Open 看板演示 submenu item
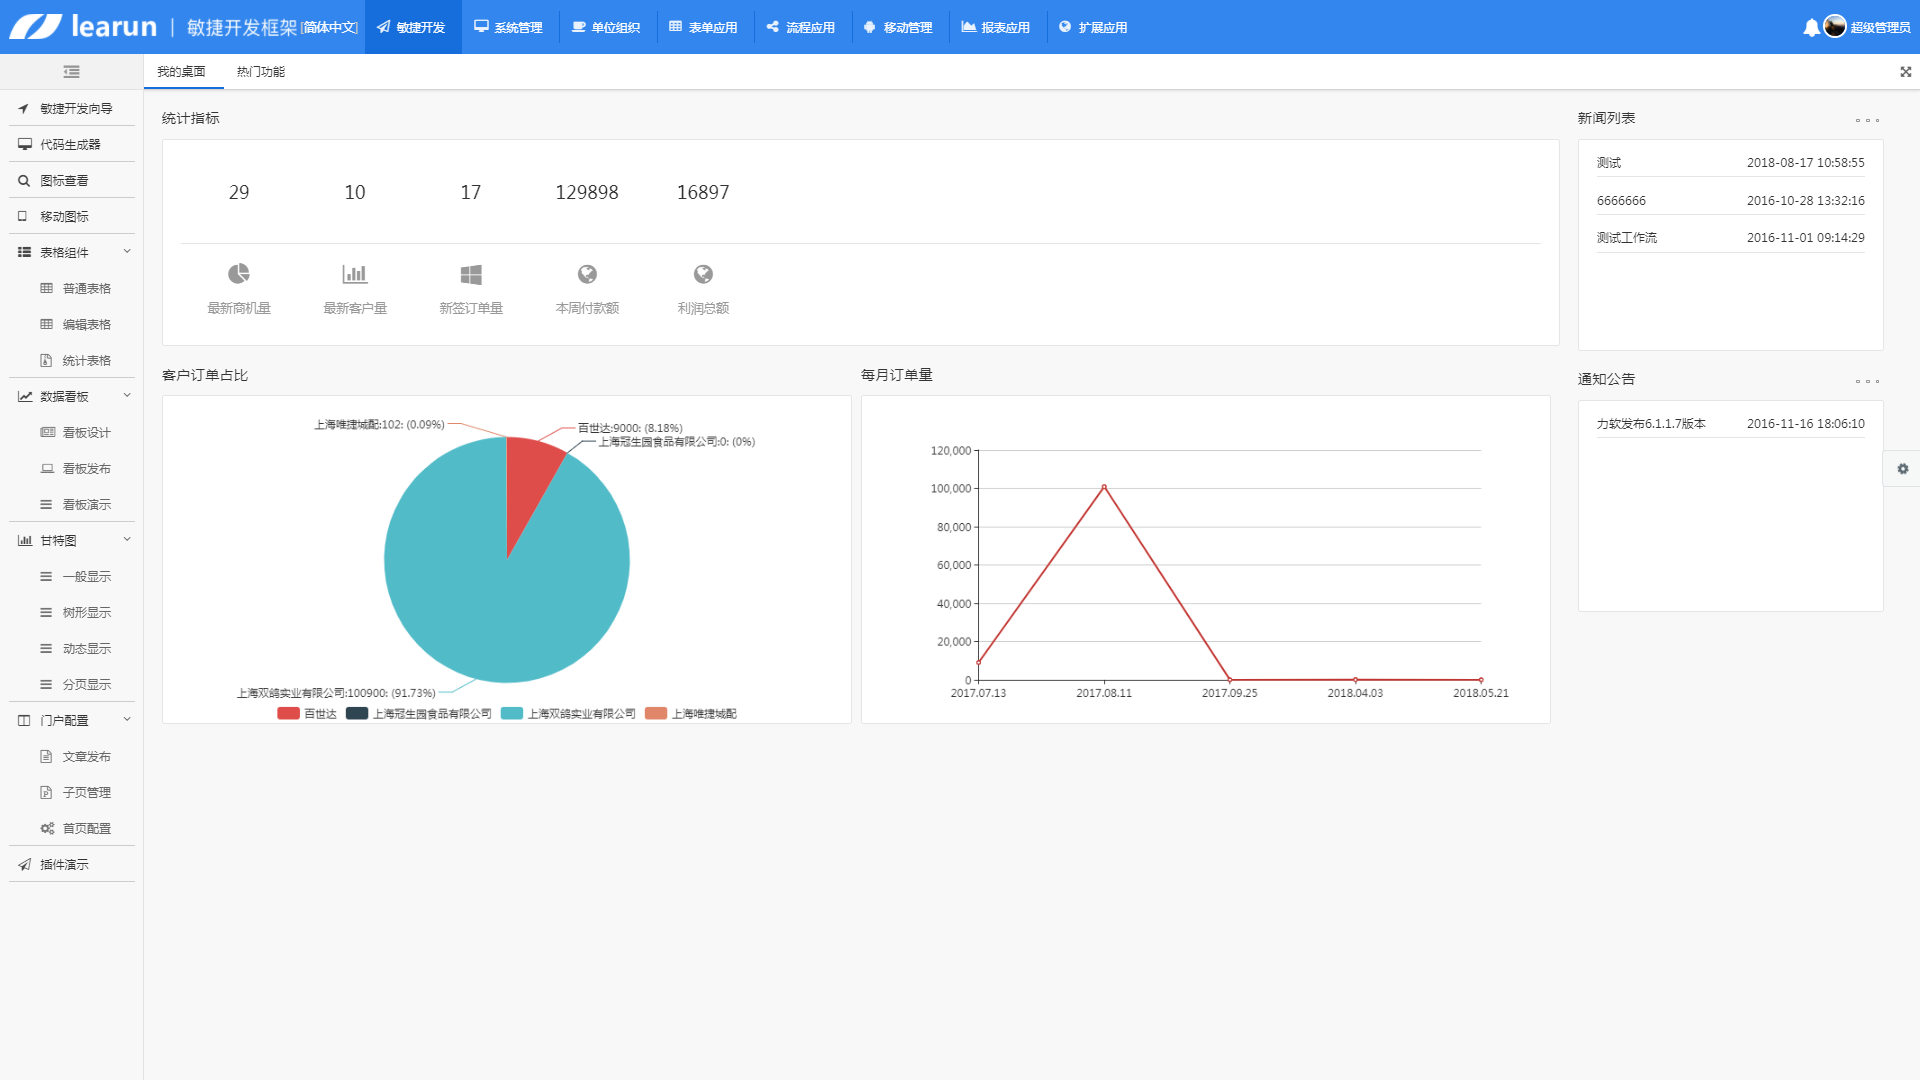 (76, 504)
